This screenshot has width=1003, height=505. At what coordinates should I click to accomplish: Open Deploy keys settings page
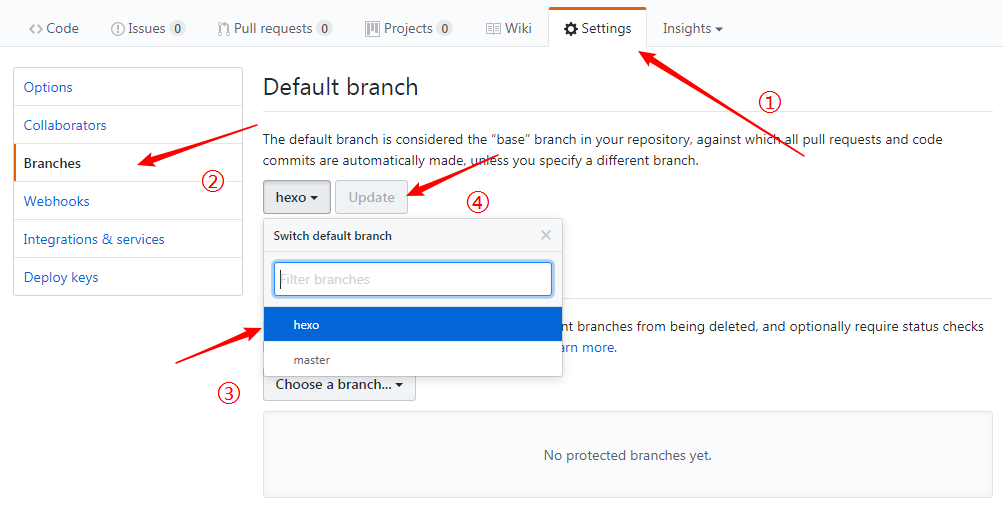61,277
